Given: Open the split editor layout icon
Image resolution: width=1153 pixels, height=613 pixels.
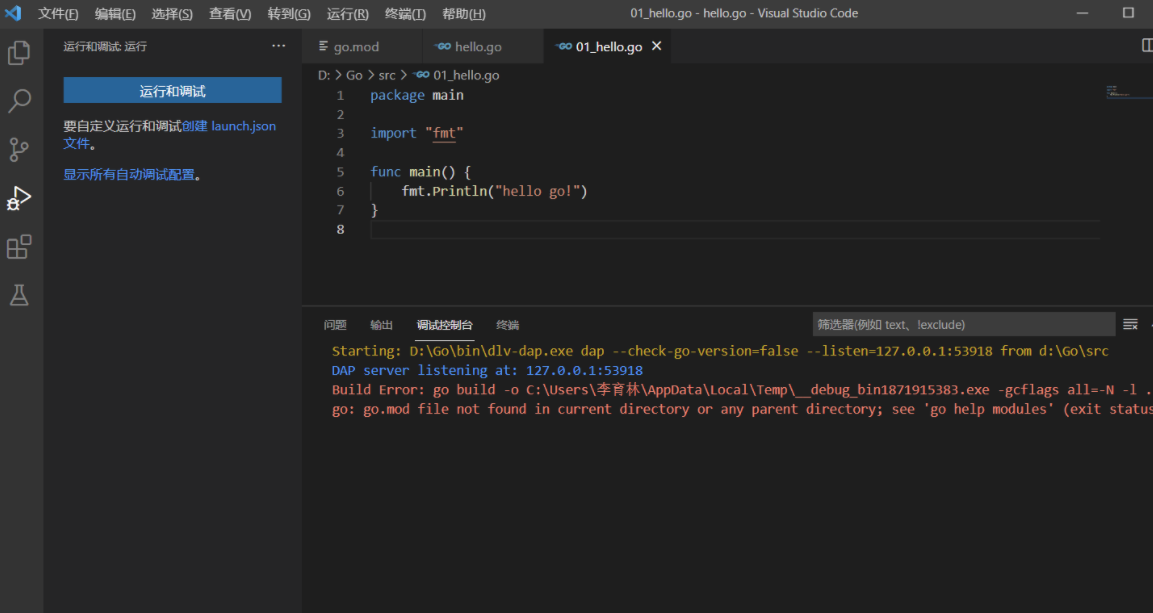Looking at the screenshot, I should [1147, 46].
